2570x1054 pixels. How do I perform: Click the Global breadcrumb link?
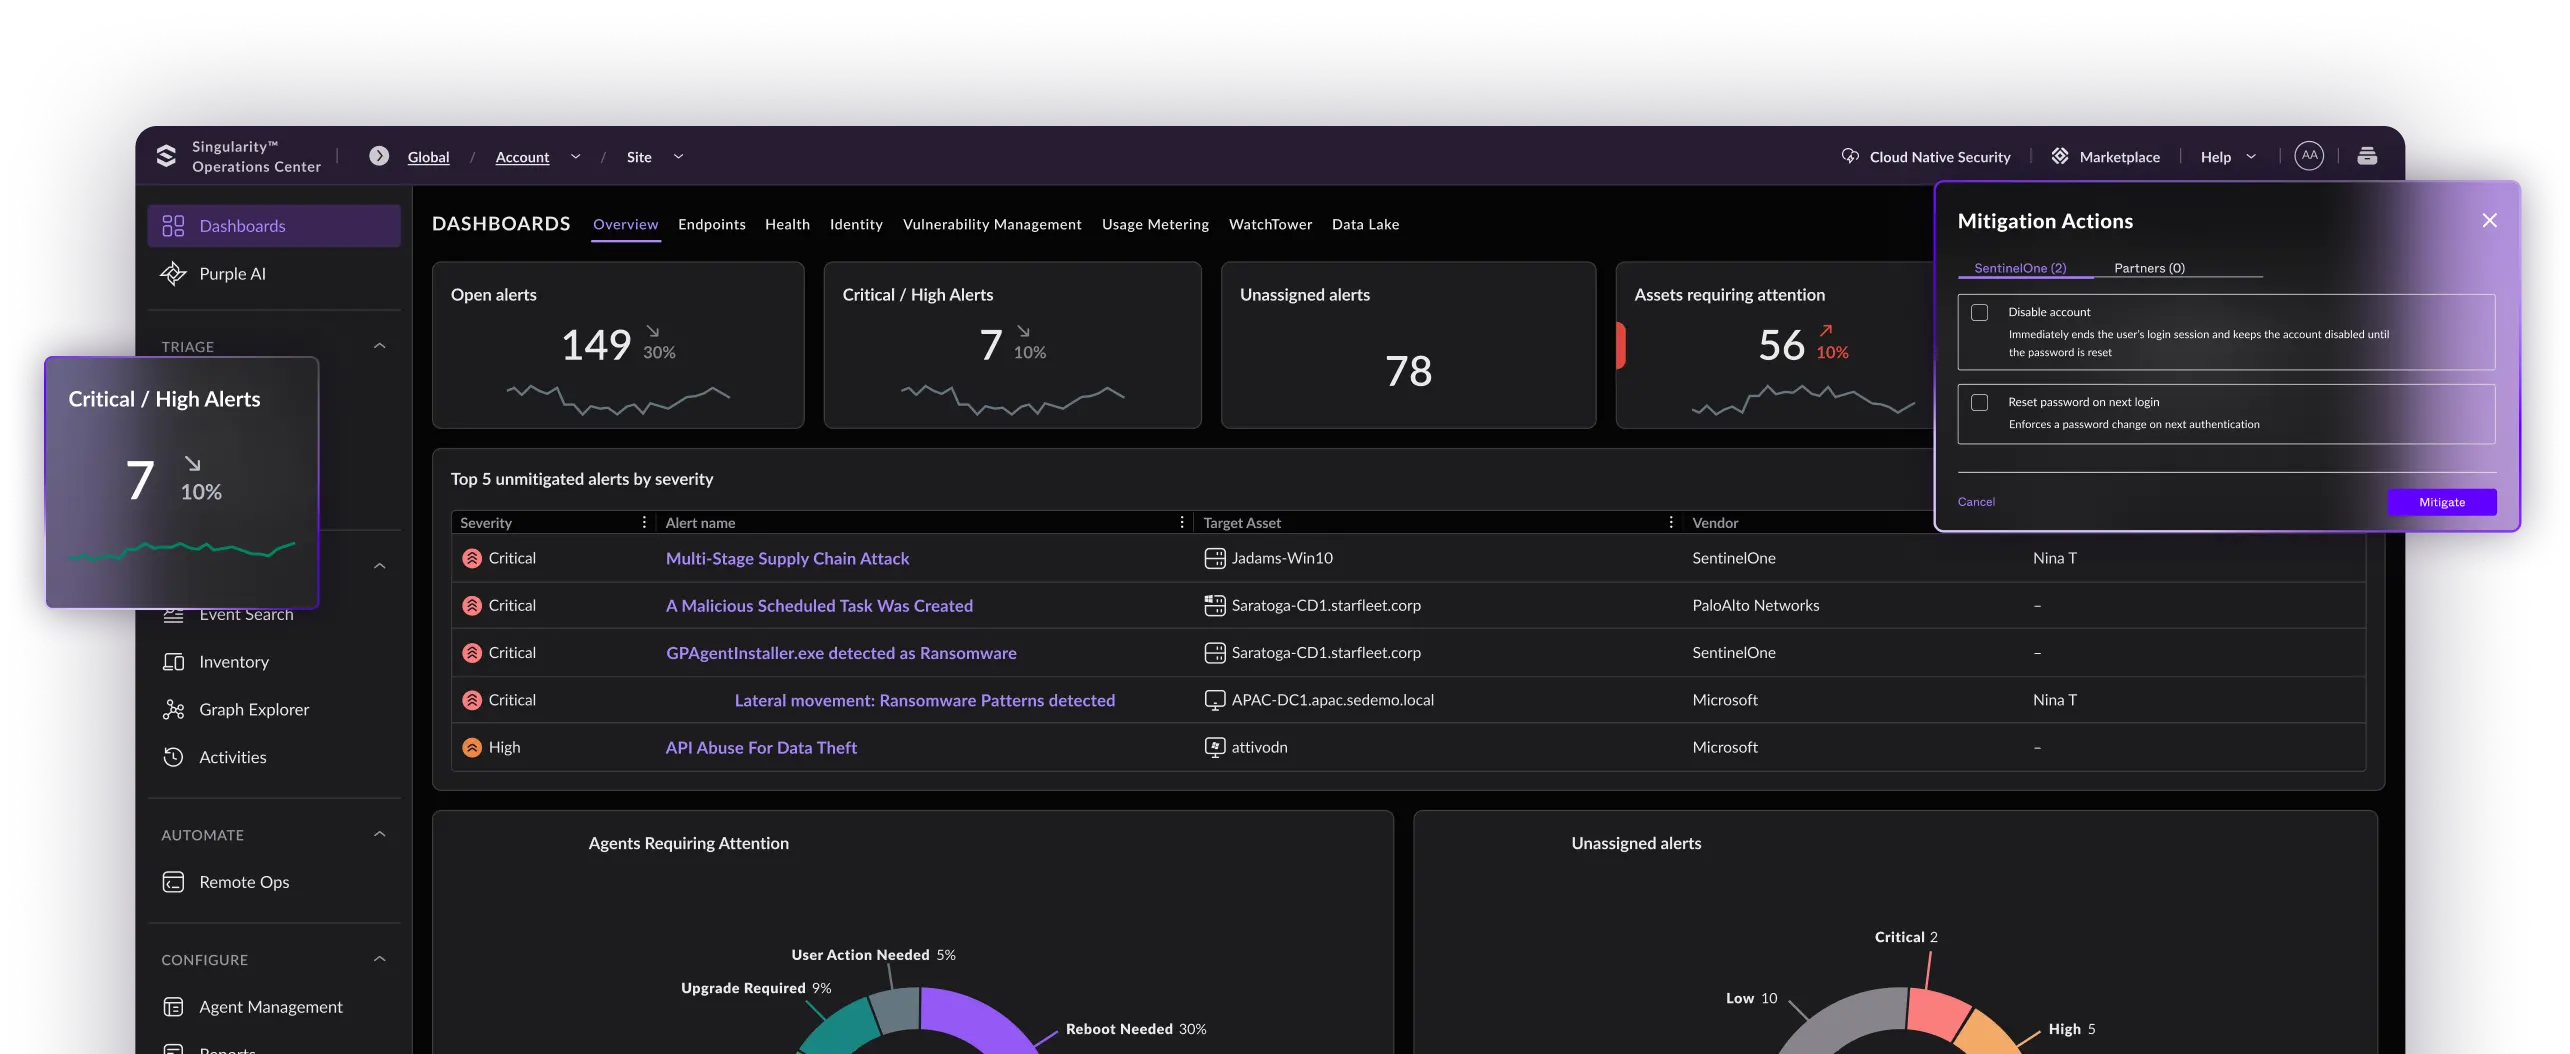[428, 157]
